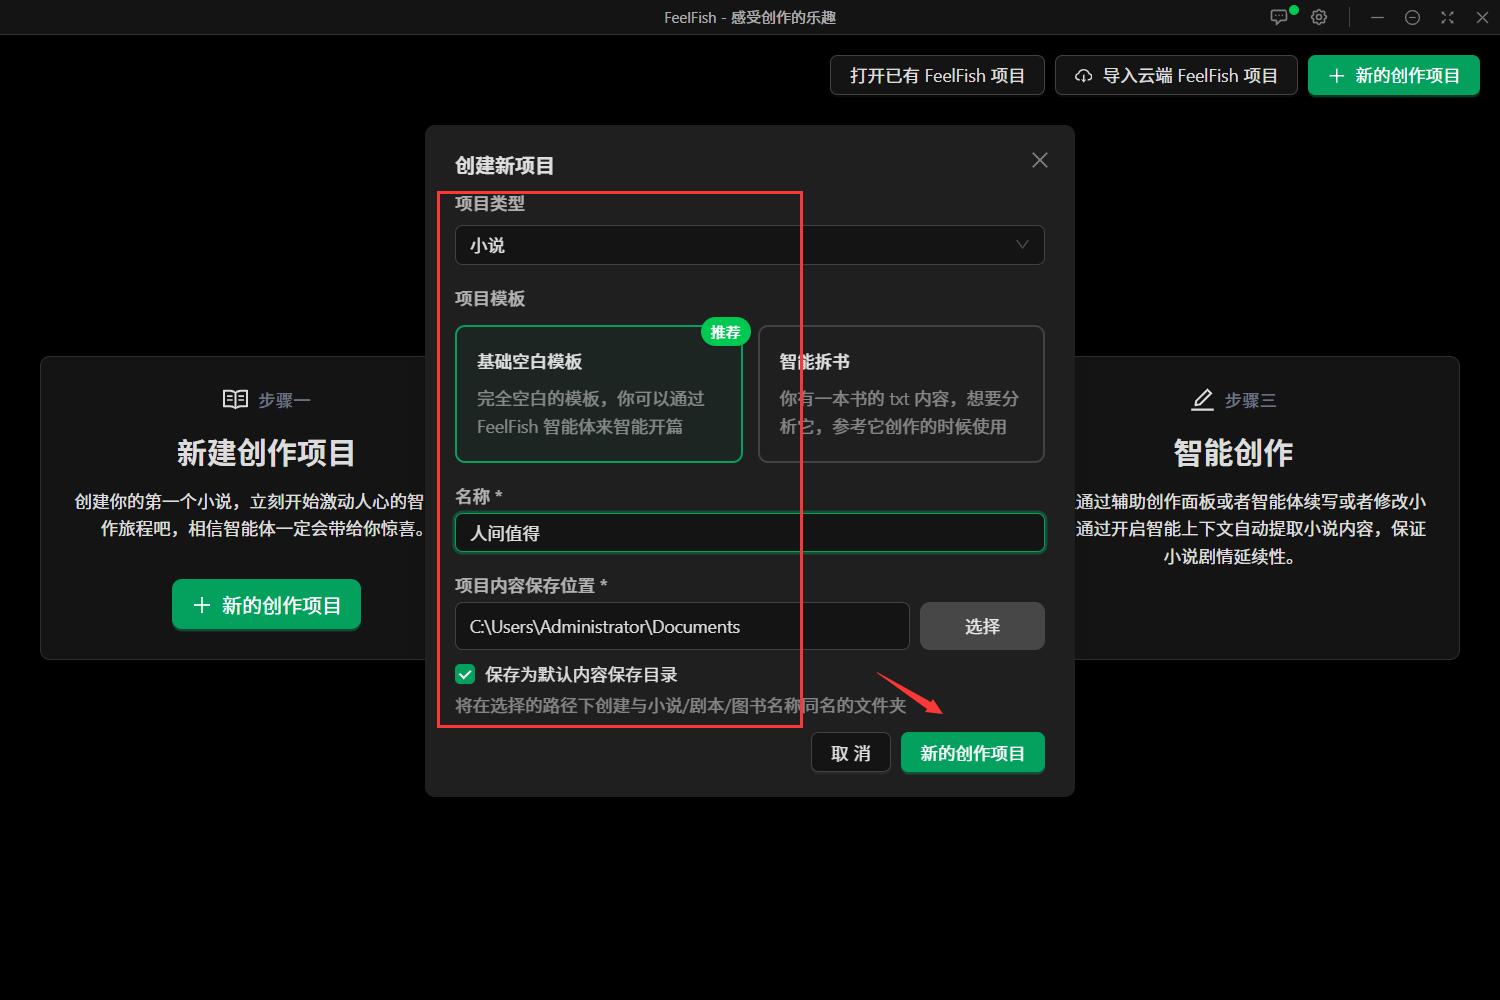Focus the 项目内容保存位置 path field
This screenshot has height=1000, width=1500.
click(x=682, y=626)
